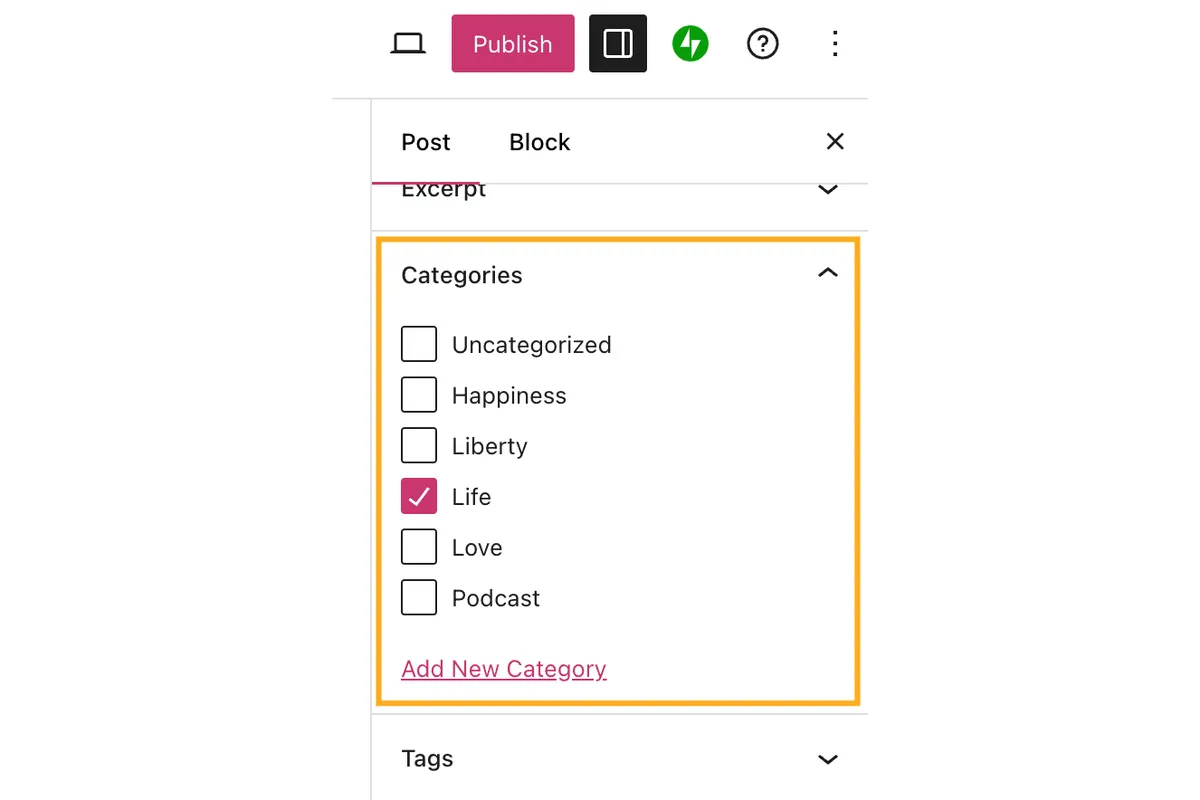Check the Uncategorized category box
Image resolution: width=1200 pixels, height=800 pixels.
click(419, 344)
